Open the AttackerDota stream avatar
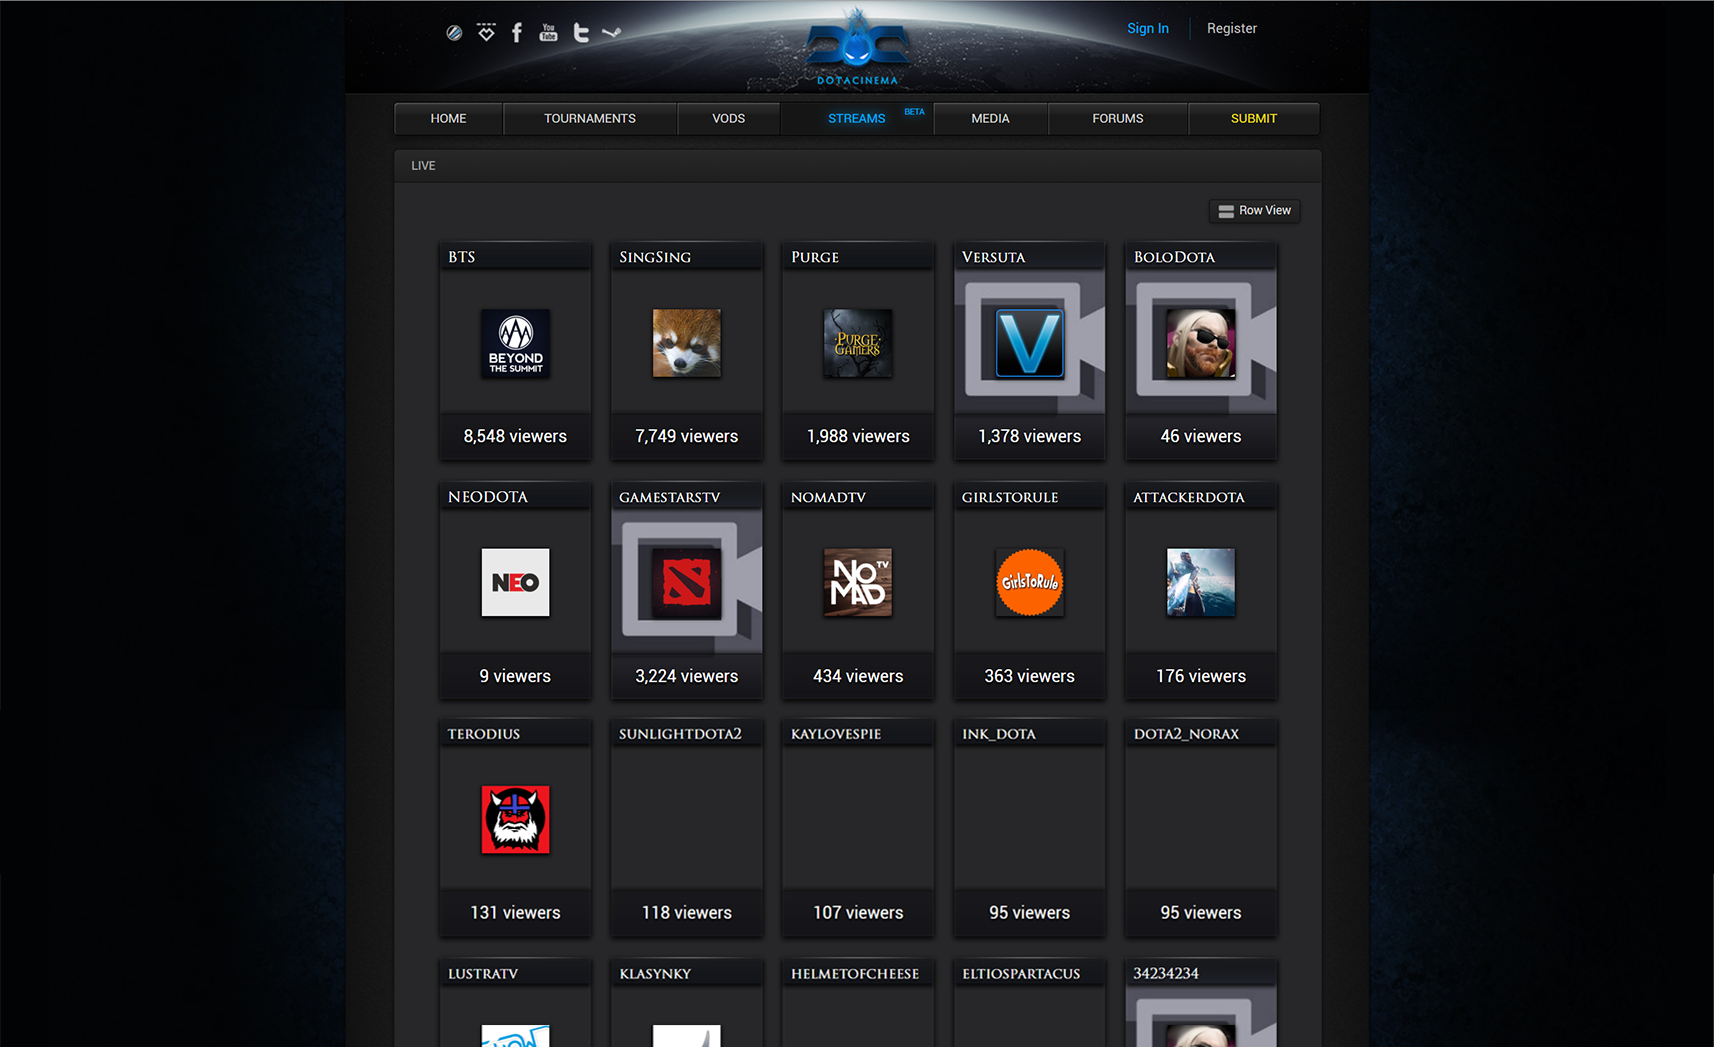The width and height of the screenshot is (1714, 1047). [x=1200, y=582]
